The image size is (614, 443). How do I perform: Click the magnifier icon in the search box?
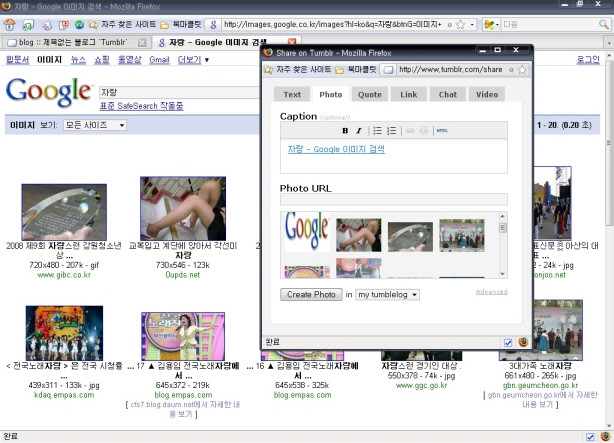[x=604, y=25]
